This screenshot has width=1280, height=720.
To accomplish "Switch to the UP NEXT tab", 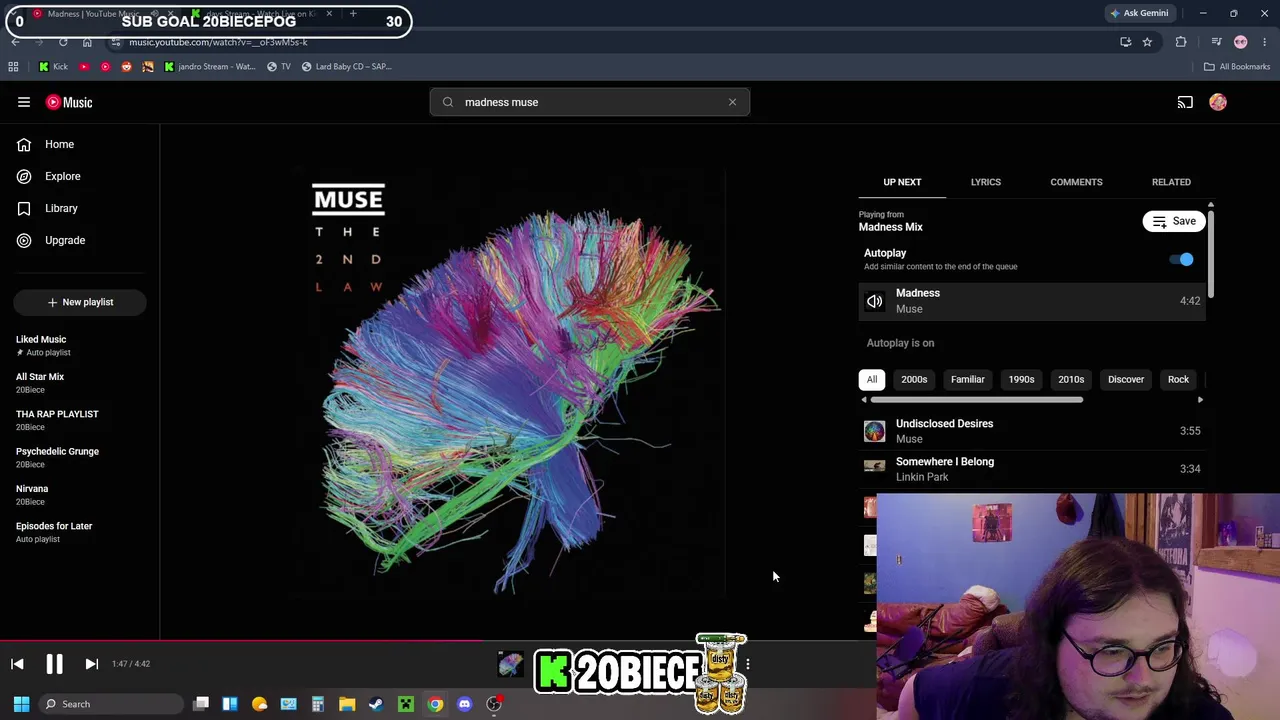I will tap(902, 182).
